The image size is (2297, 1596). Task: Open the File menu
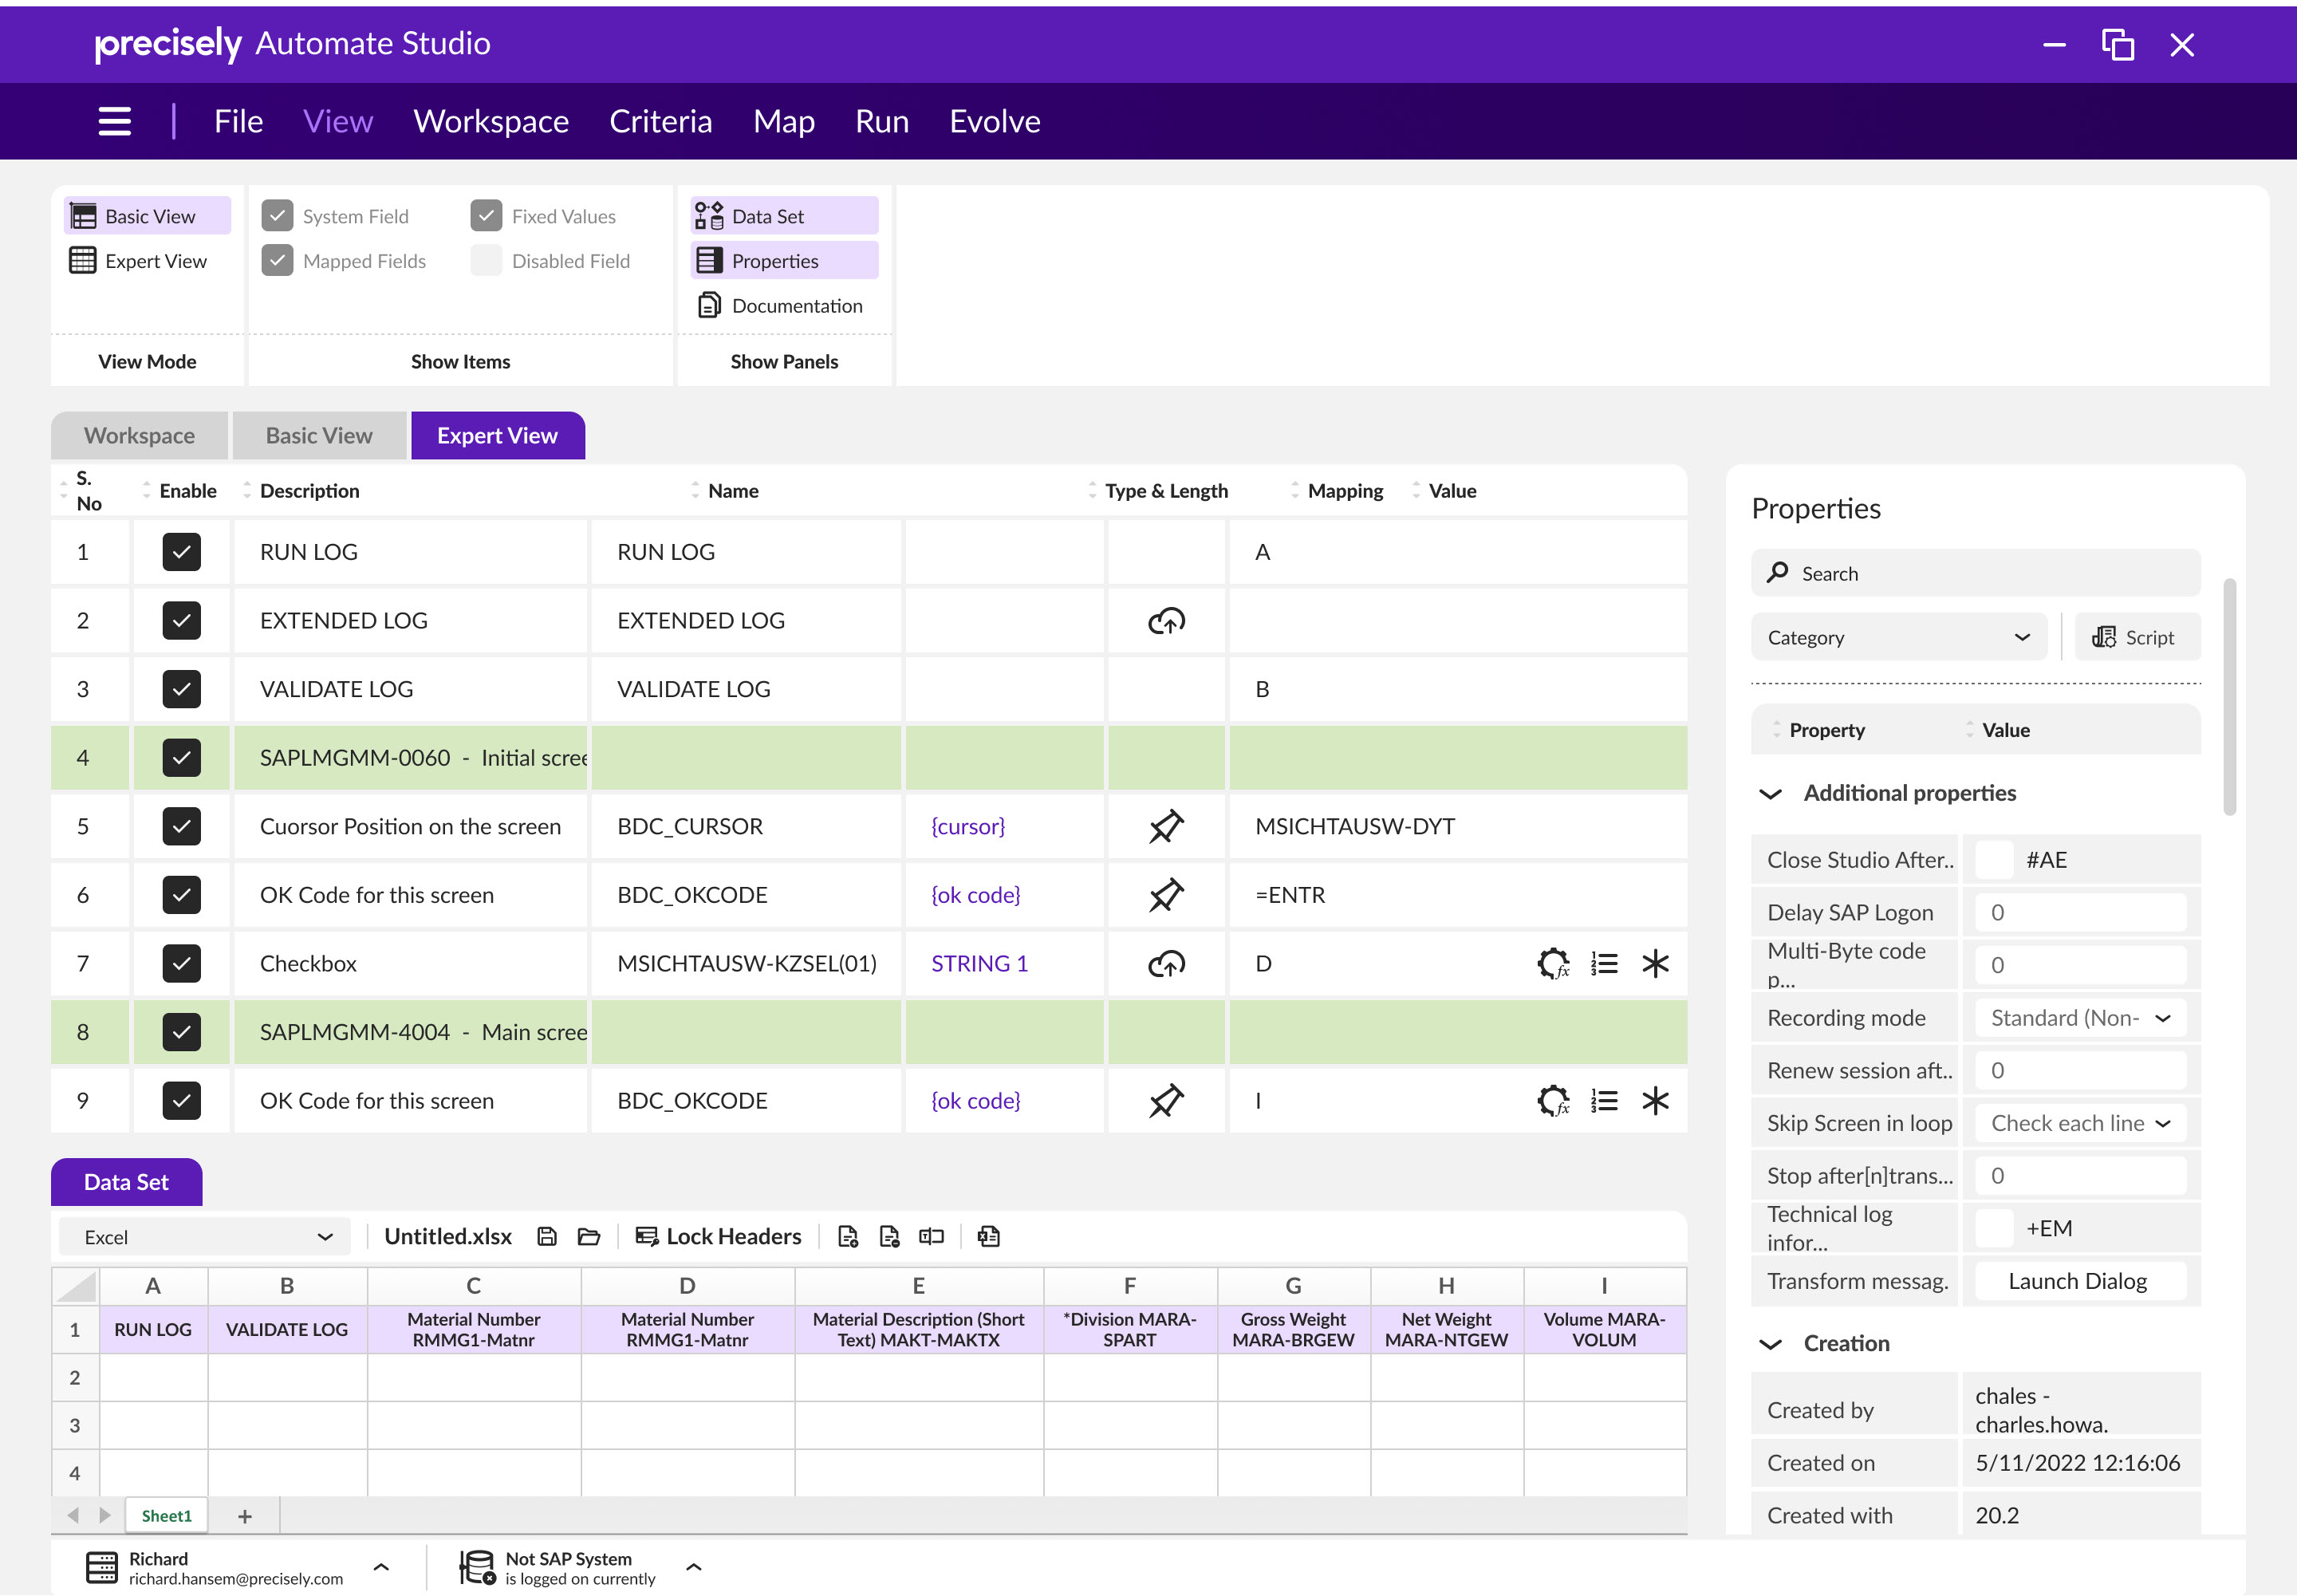pos(238,121)
